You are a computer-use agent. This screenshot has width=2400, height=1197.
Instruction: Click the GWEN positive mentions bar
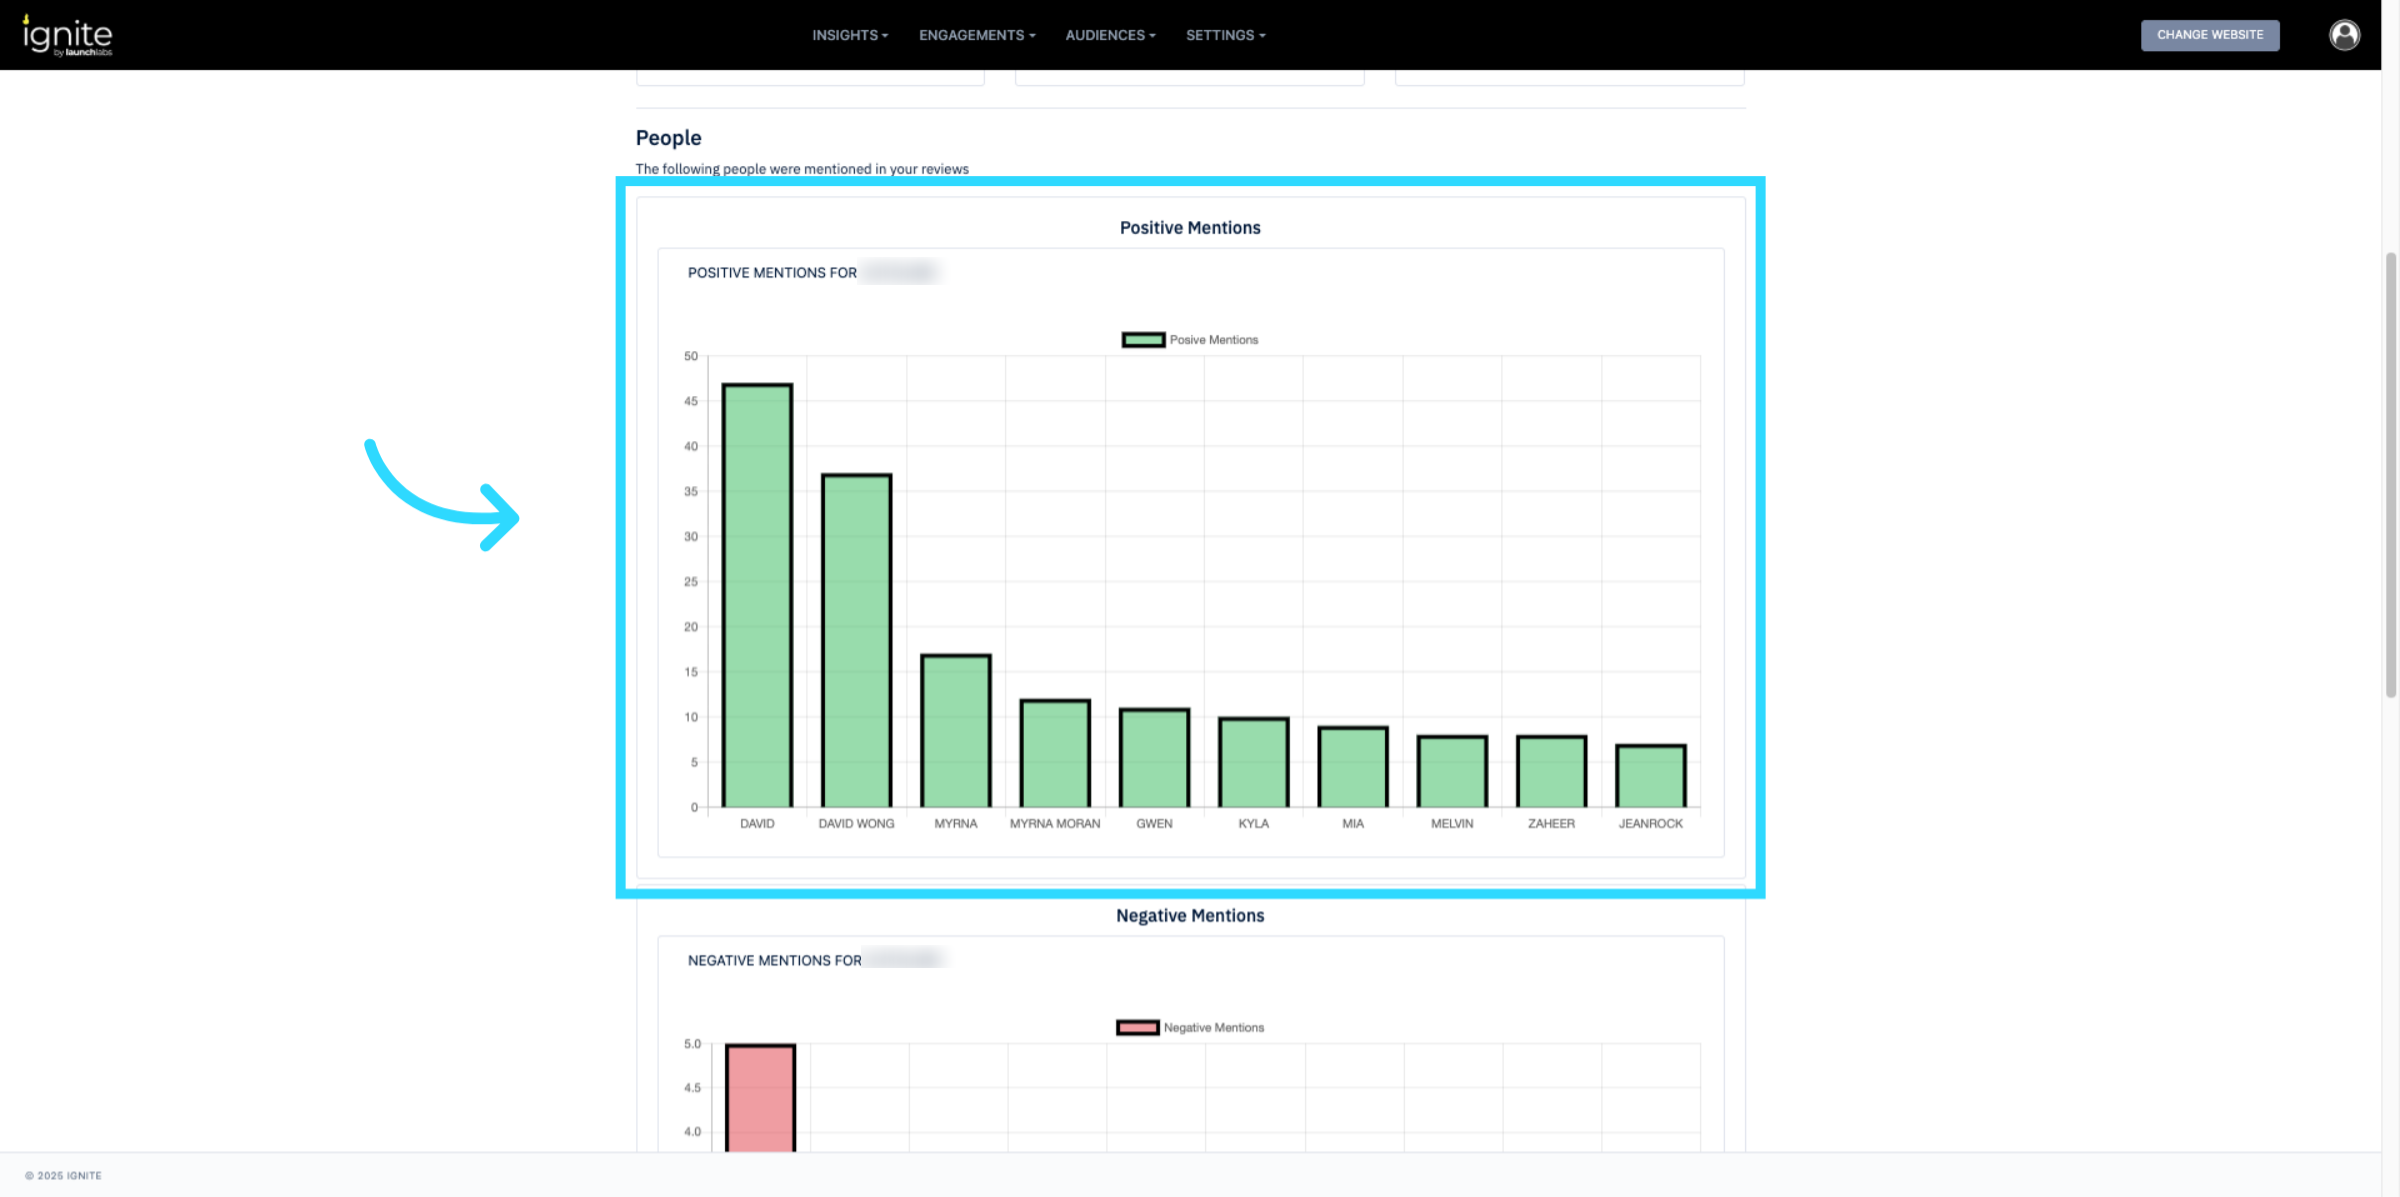pyautogui.click(x=1154, y=758)
